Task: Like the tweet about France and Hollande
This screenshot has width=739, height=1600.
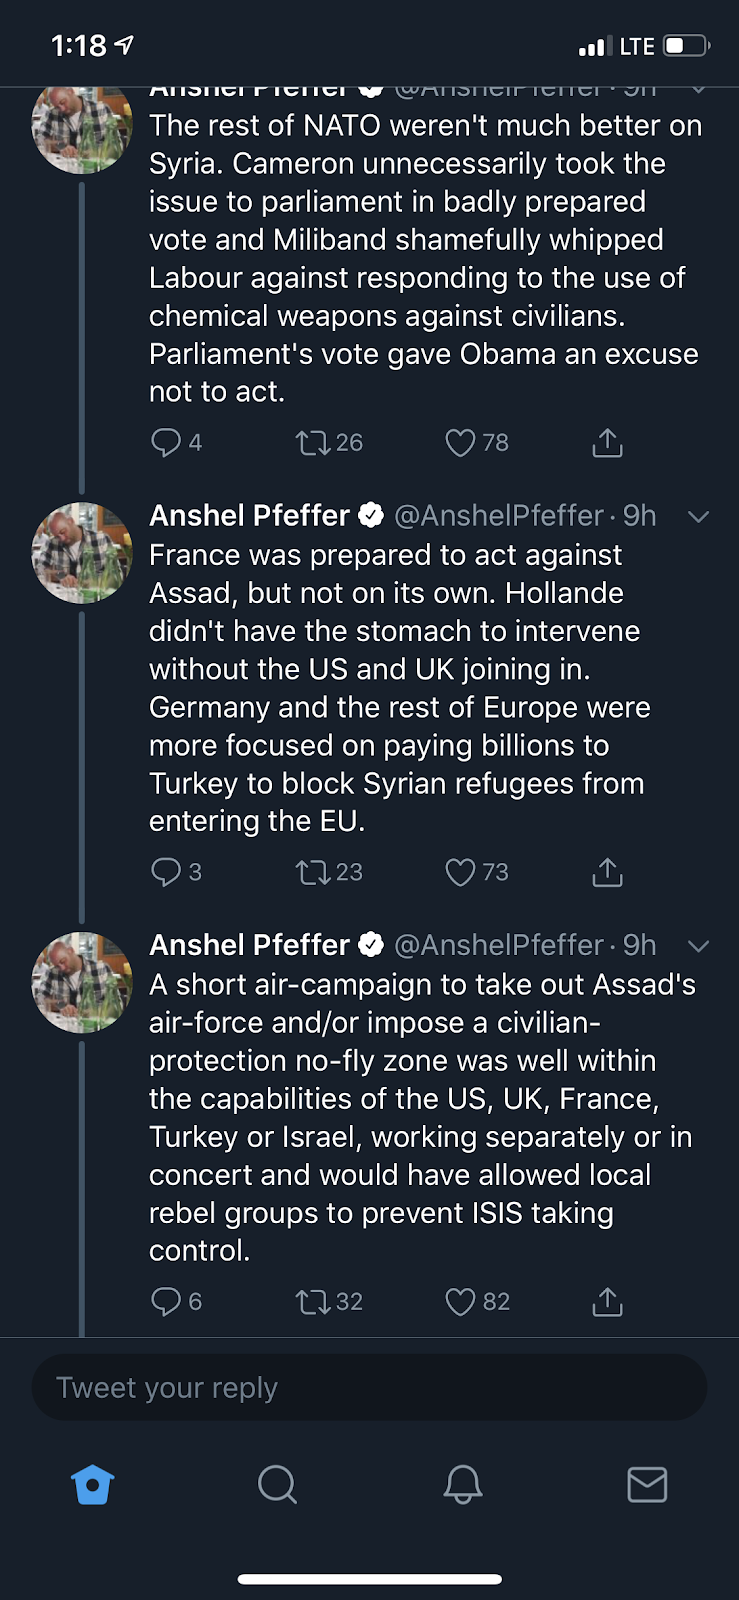Action: tap(460, 873)
